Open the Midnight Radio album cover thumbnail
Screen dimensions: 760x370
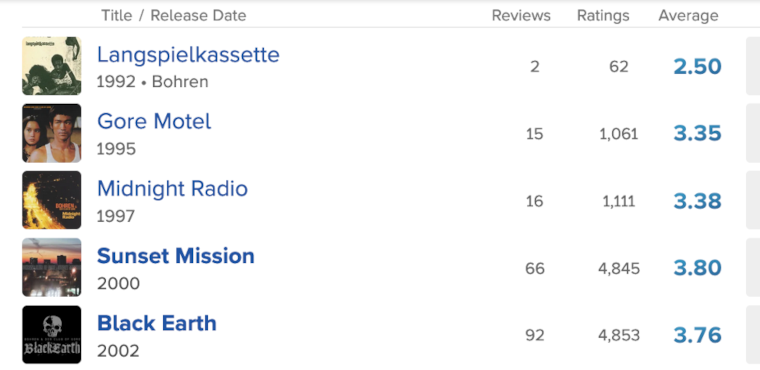(51, 200)
